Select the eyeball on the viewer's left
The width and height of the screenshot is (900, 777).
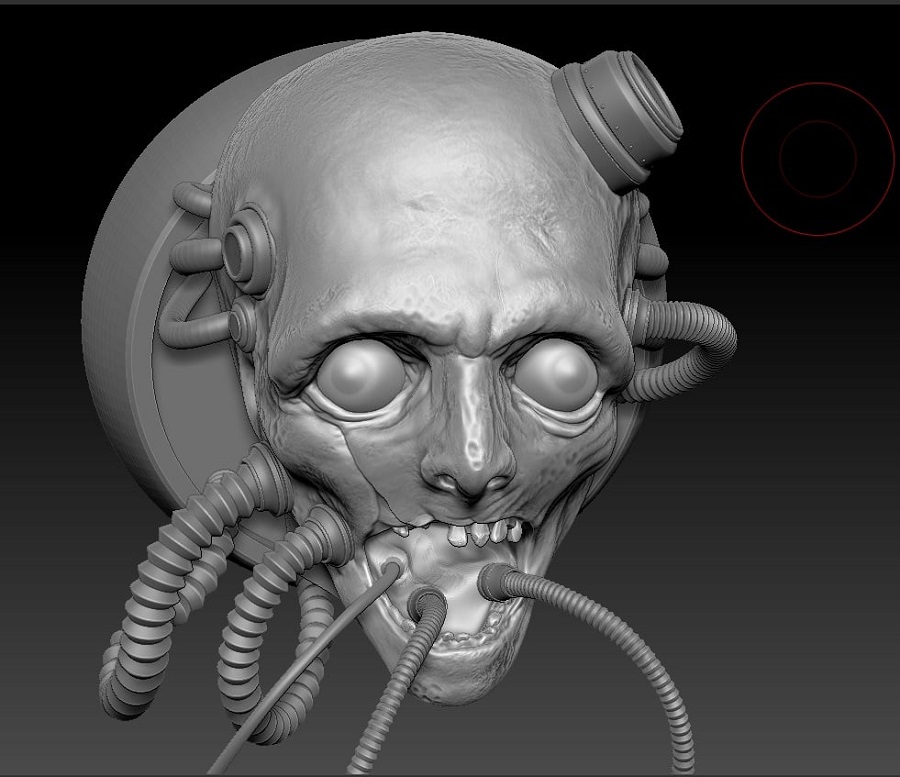[x=359, y=375]
